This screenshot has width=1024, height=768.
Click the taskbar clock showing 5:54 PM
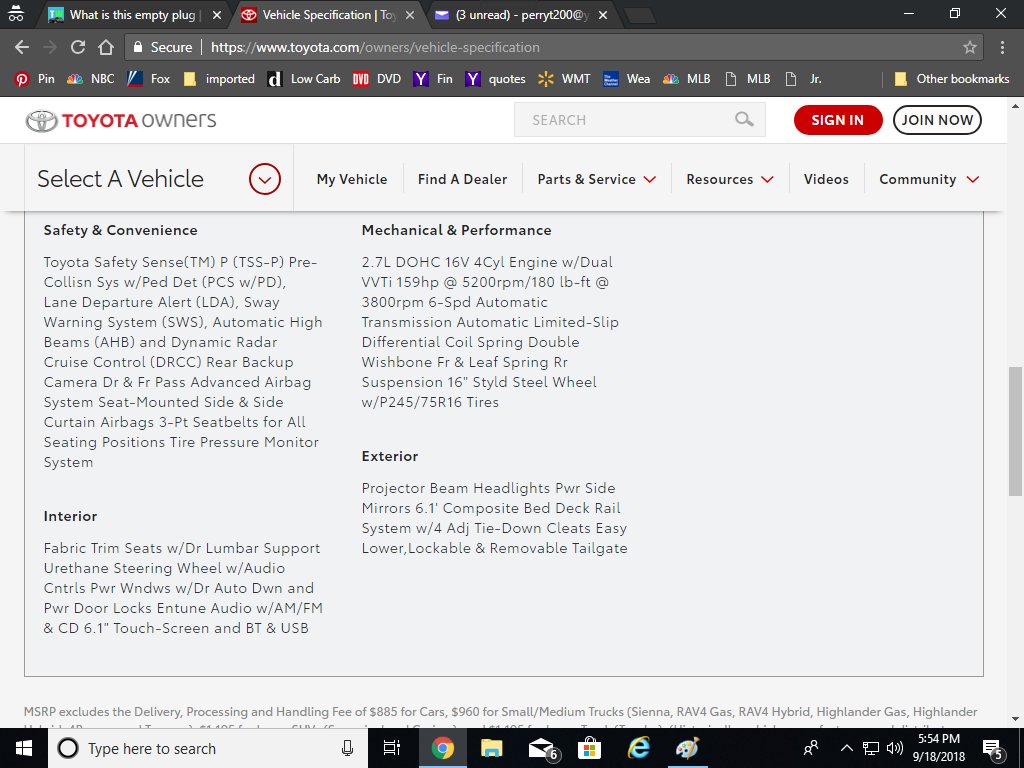pyautogui.click(x=938, y=748)
